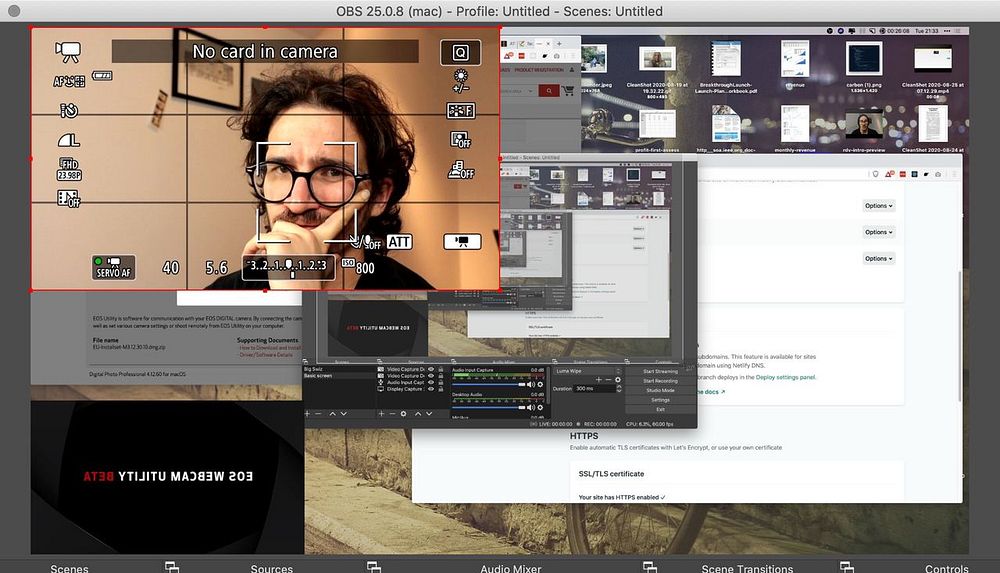Mute Desktop Audio speaker icon
This screenshot has width=1000, height=573.
click(531, 408)
